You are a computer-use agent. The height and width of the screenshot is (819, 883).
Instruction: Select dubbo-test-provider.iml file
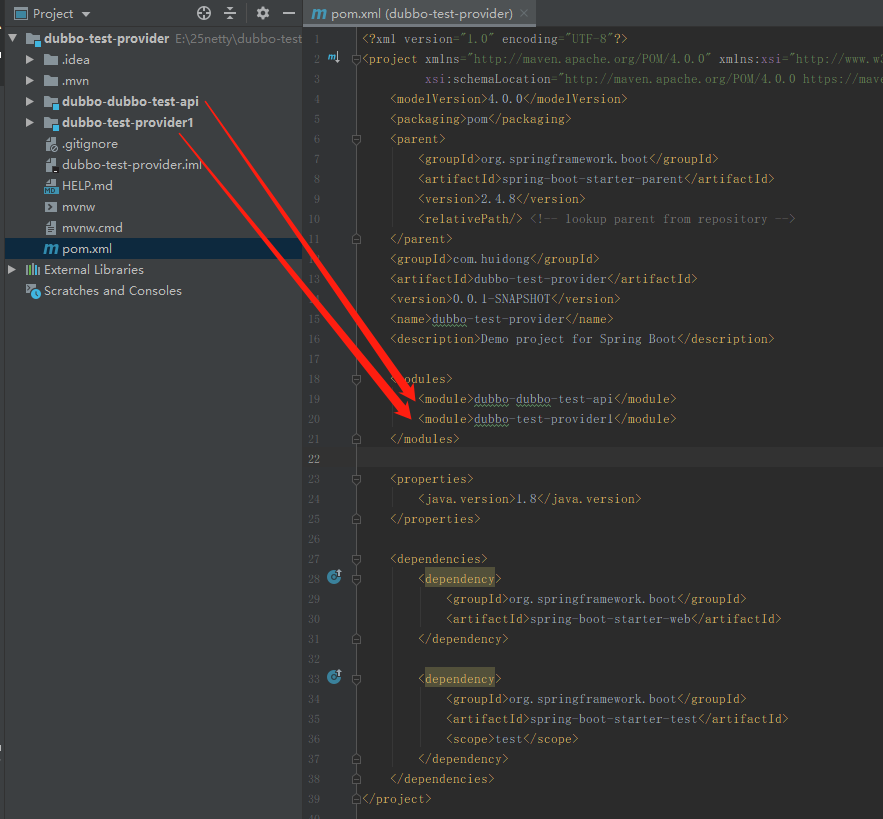coord(132,164)
